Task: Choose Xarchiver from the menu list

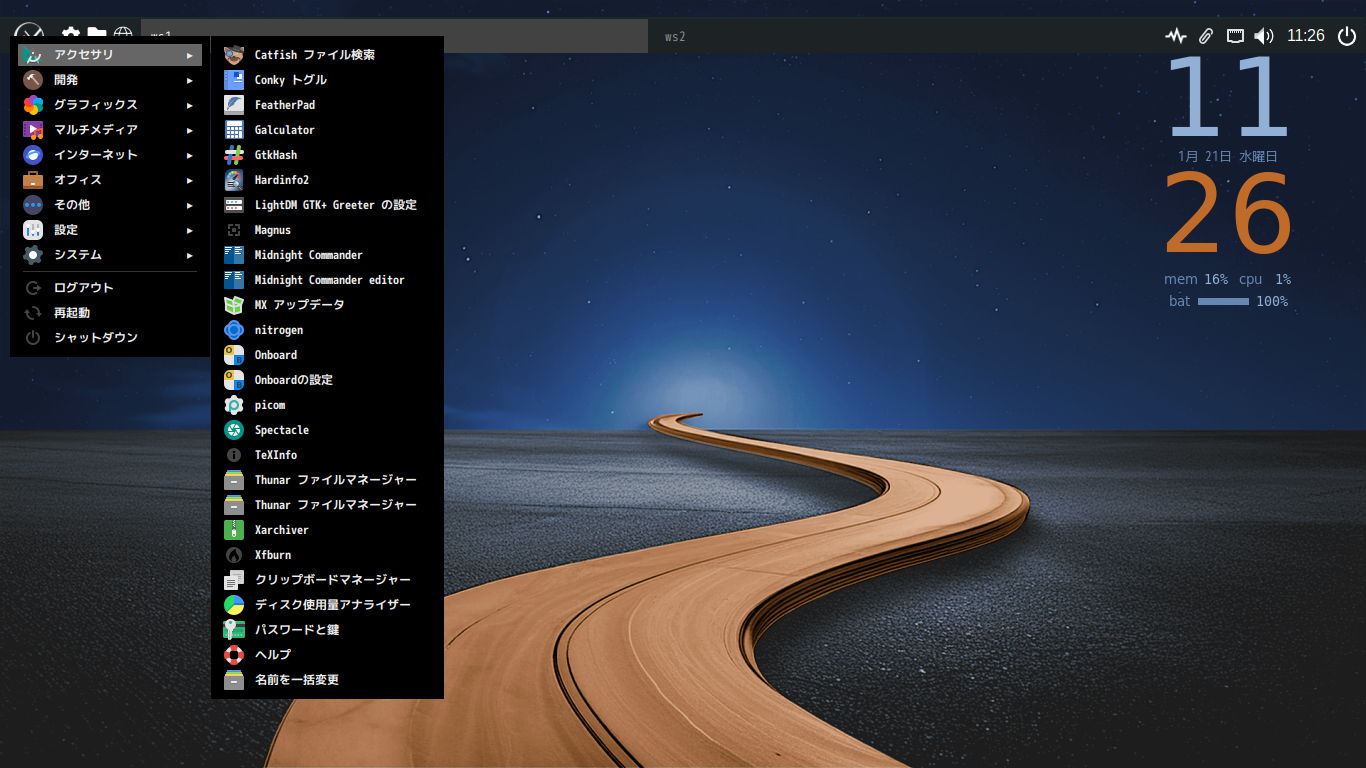Action: coord(281,530)
